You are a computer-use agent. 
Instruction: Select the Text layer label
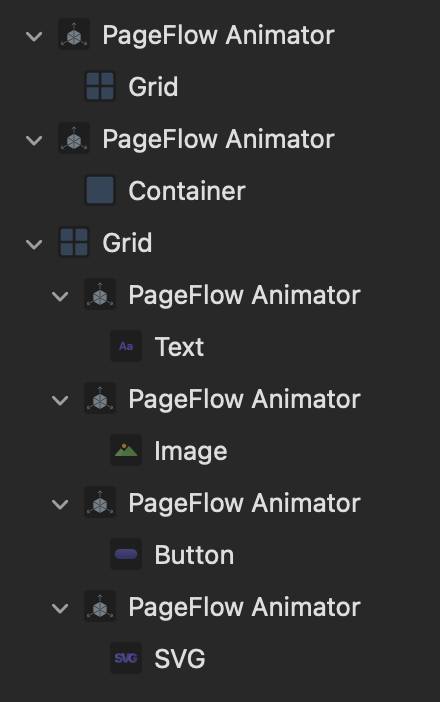pyautogui.click(x=179, y=347)
